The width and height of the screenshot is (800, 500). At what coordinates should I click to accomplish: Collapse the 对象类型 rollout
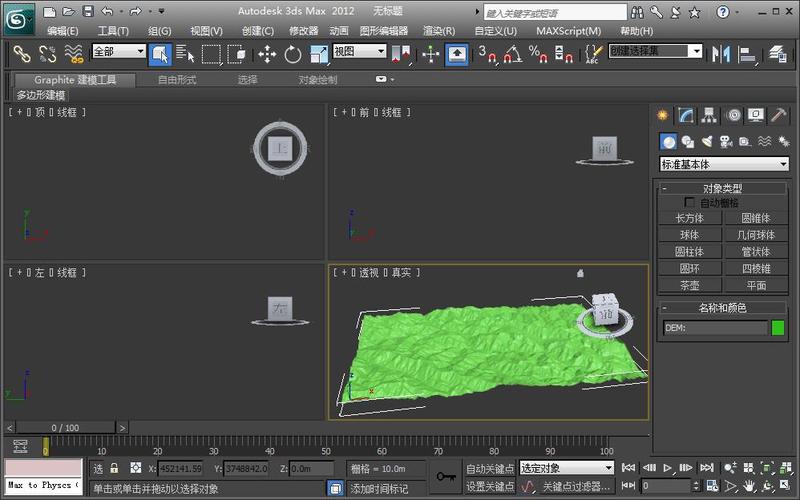722,188
